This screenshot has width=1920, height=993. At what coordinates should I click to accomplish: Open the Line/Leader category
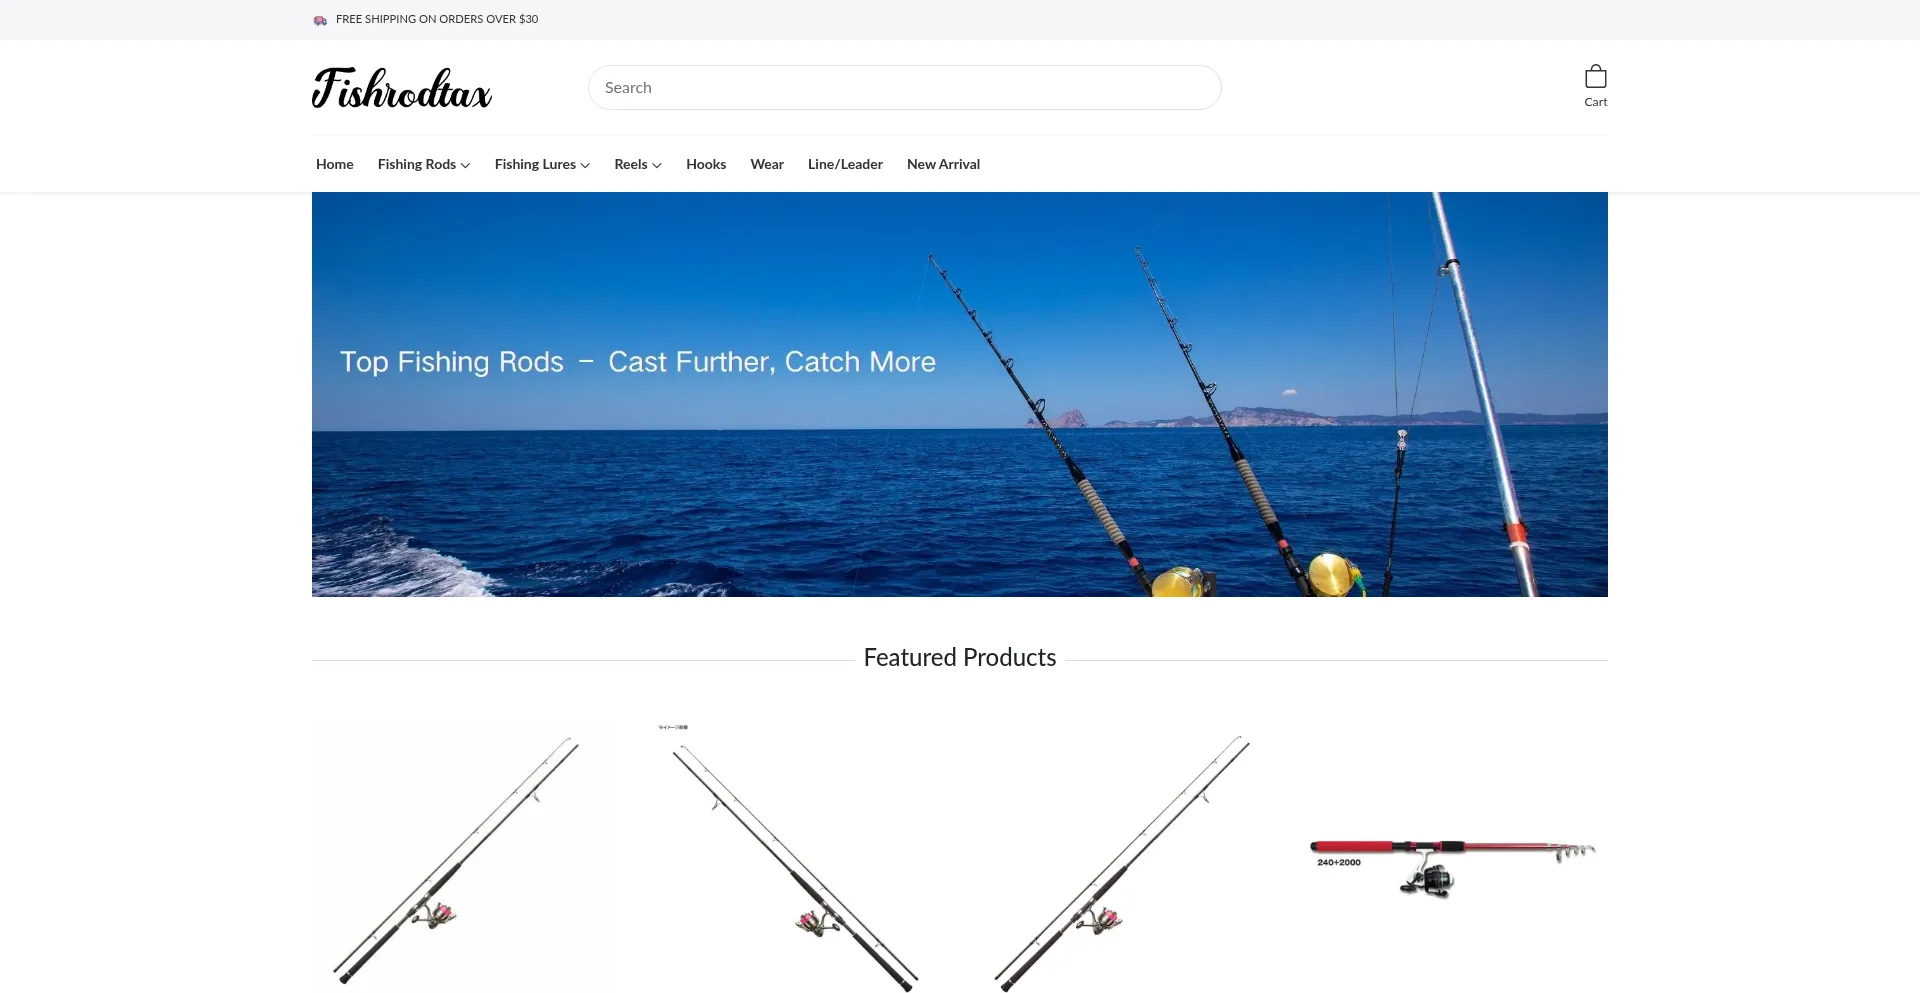click(845, 164)
